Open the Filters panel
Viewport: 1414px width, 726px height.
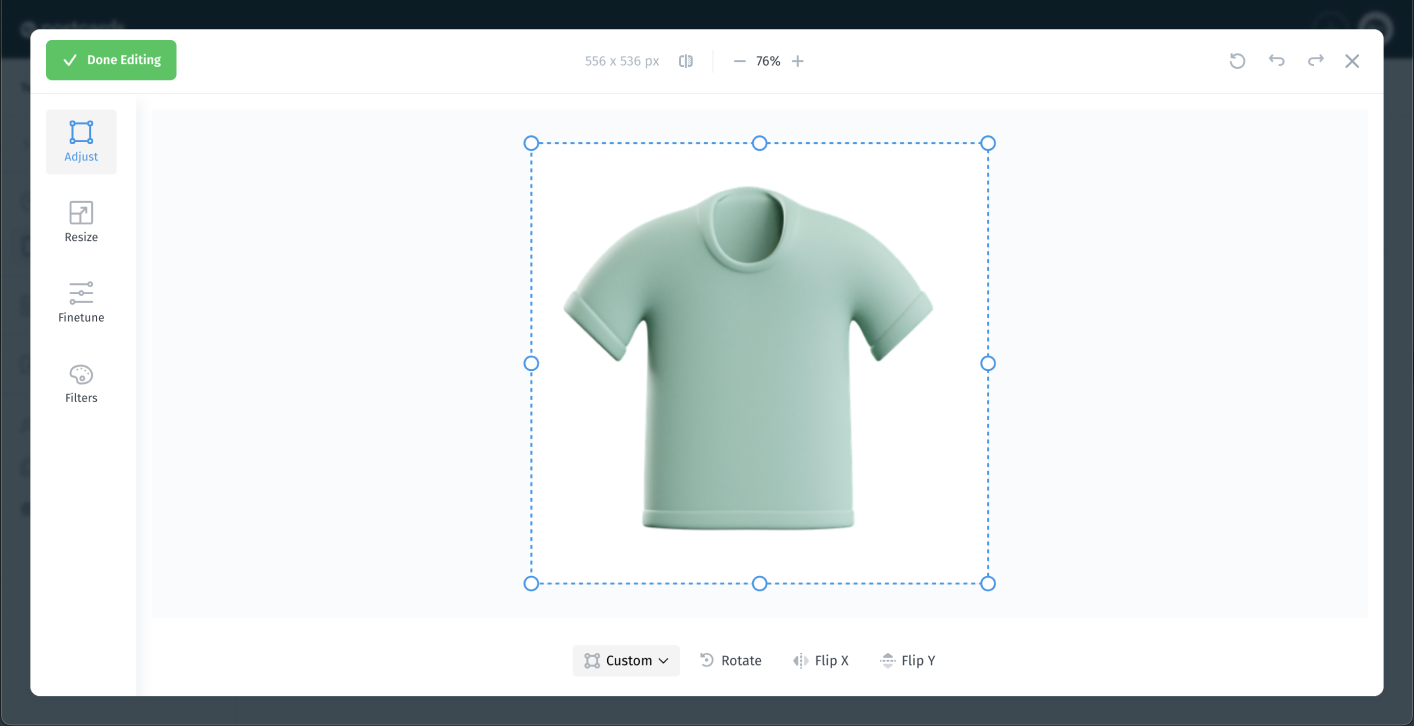pos(81,383)
